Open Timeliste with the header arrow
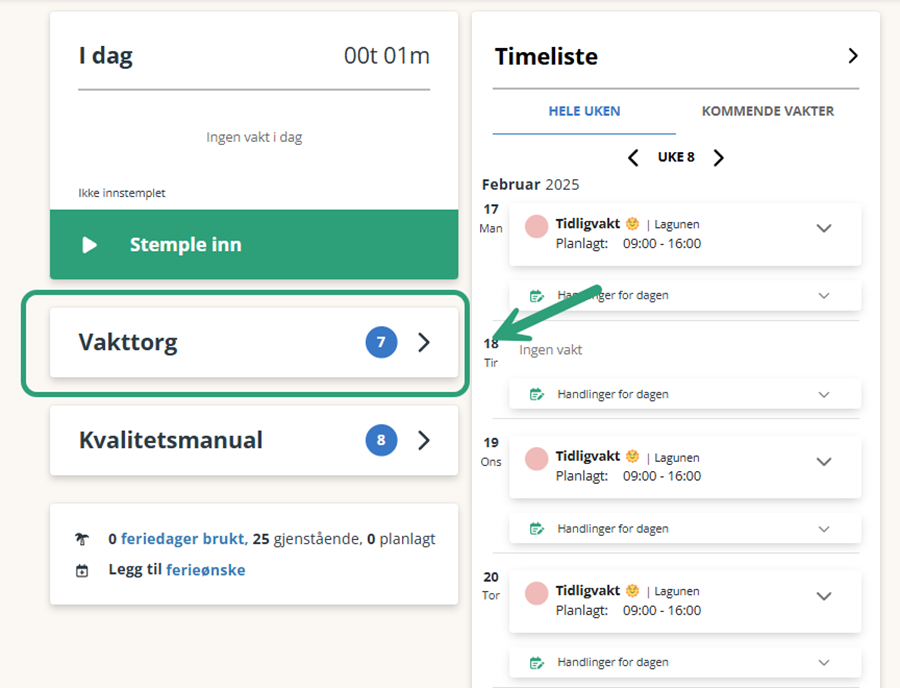Viewport: 900px width, 688px height. [x=853, y=56]
